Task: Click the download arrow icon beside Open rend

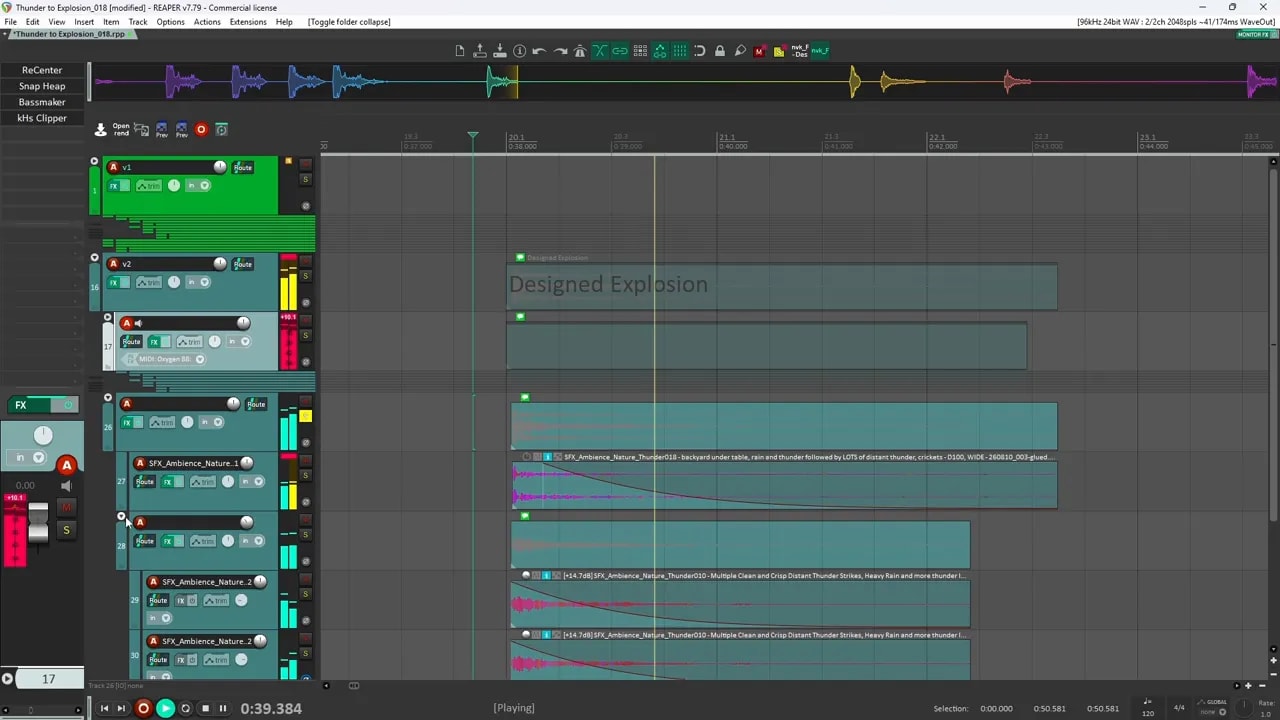Action: pyautogui.click(x=101, y=130)
